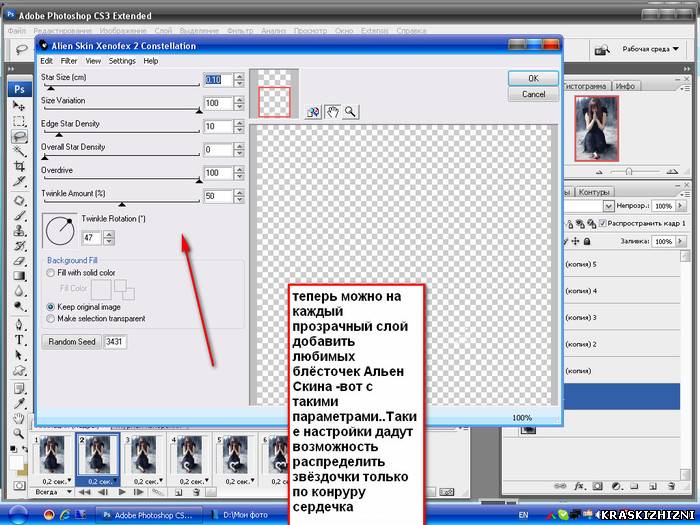Click the Random Seed value field
The height and width of the screenshot is (525, 700).
click(115, 342)
